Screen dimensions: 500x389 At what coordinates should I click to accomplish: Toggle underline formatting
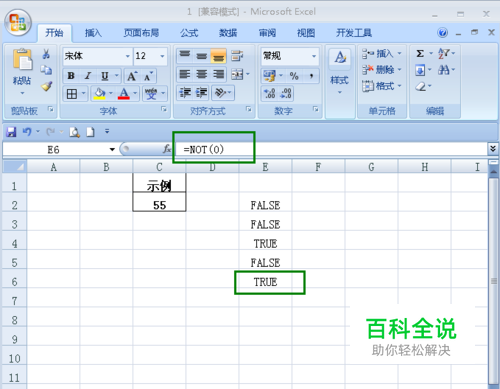pos(105,76)
